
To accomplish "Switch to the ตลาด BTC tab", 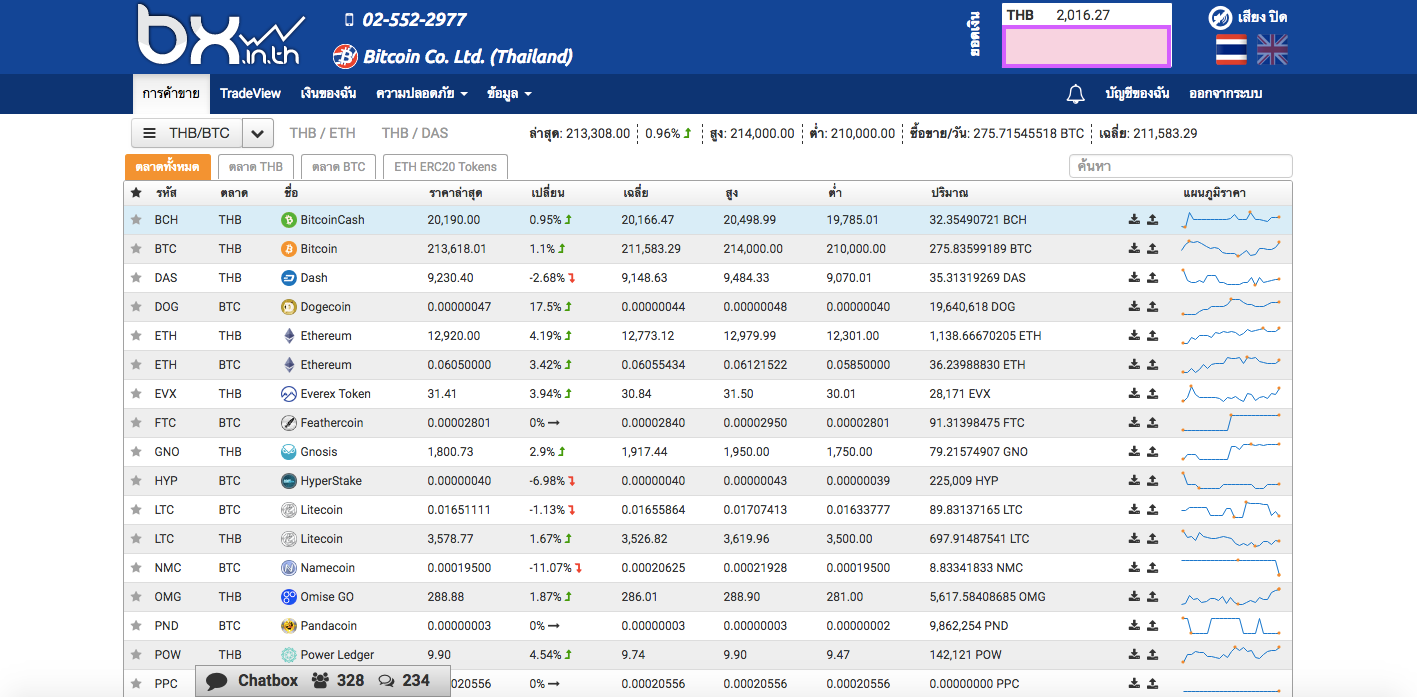I will point(338,167).
